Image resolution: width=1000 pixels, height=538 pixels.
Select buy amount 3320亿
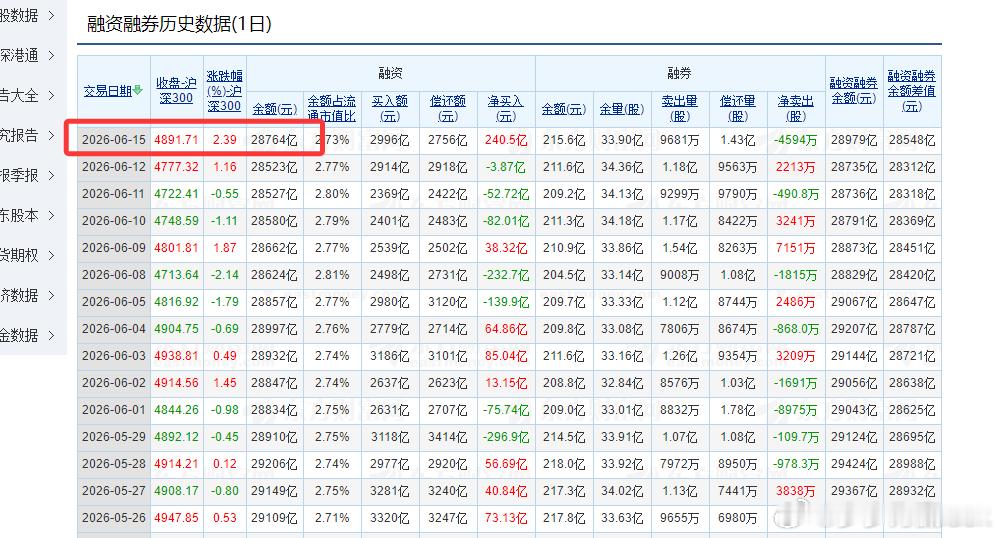390,518
